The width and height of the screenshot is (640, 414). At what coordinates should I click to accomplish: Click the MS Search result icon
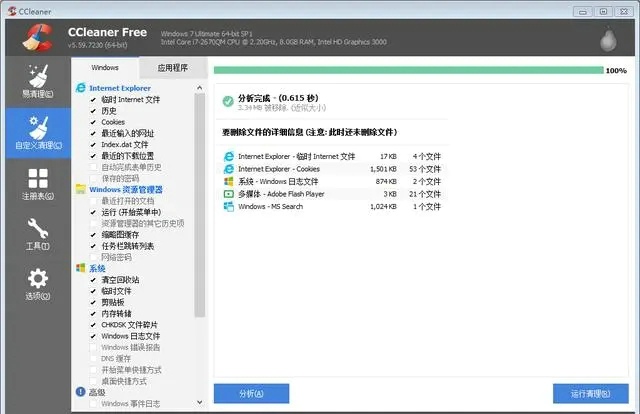pyautogui.click(x=229, y=207)
